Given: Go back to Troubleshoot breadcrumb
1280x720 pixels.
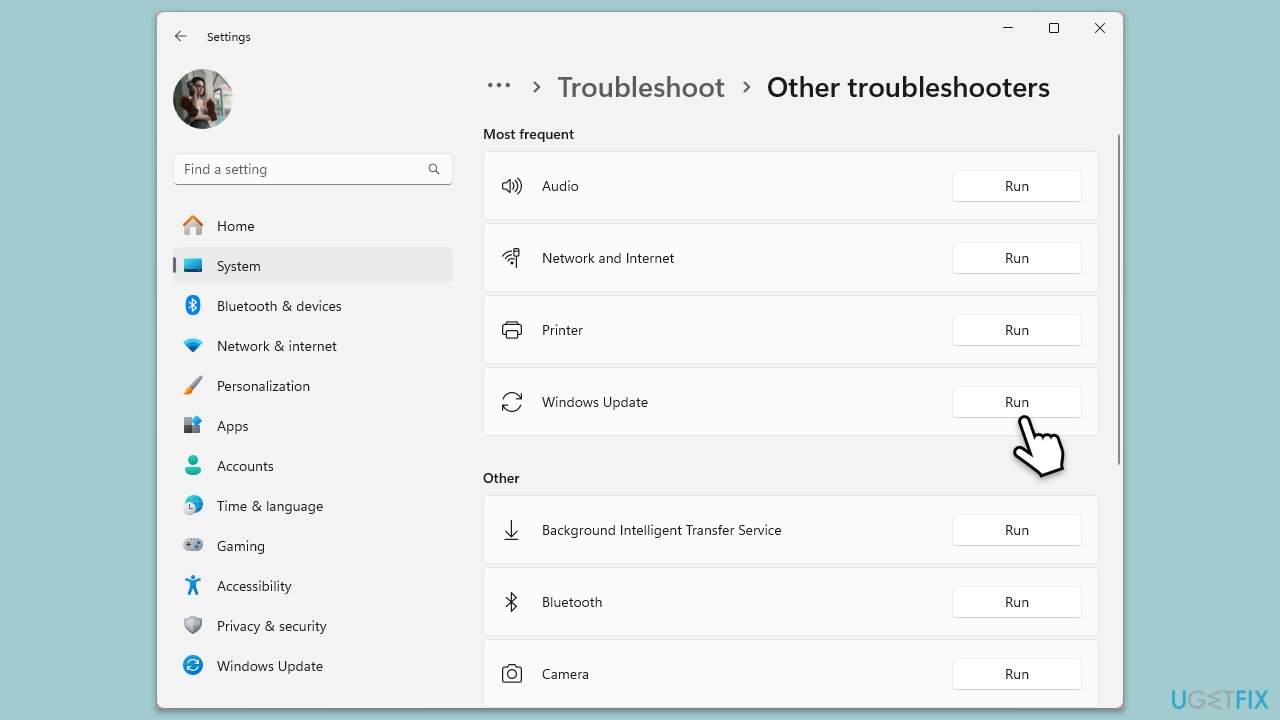Looking at the screenshot, I should click(641, 88).
